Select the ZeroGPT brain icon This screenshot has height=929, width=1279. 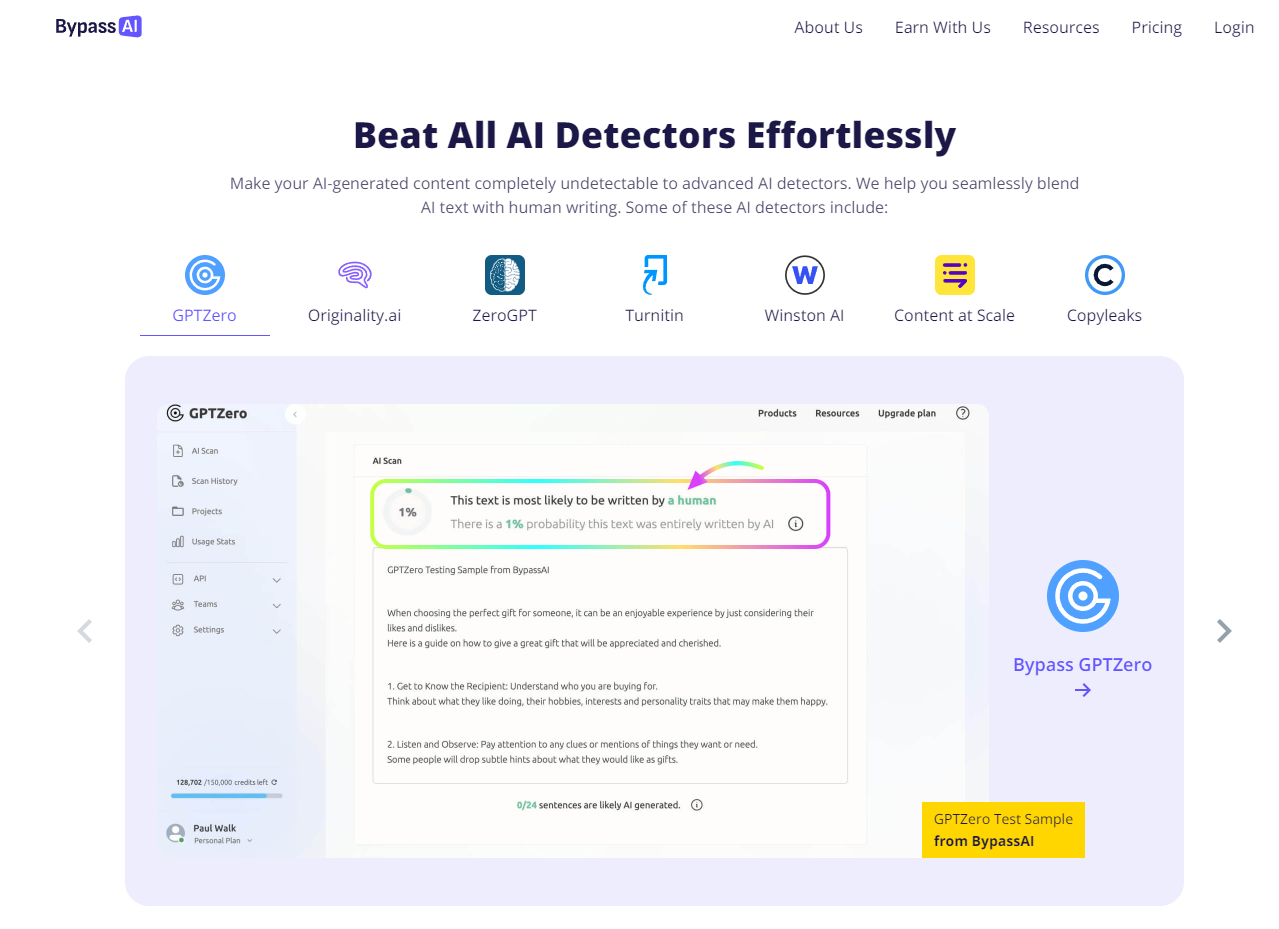[x=505, y=275]
